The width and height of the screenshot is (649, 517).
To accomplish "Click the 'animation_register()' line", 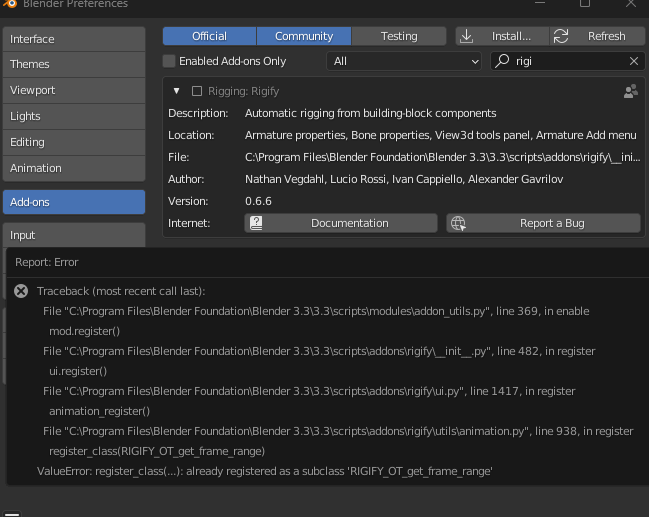I will click(x=99, y=411).
